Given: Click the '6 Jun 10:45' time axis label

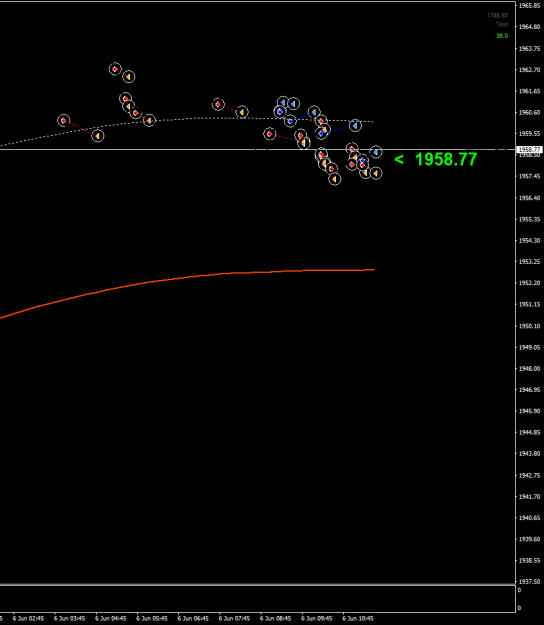Looking at the screenshot, I should point(358,619).
